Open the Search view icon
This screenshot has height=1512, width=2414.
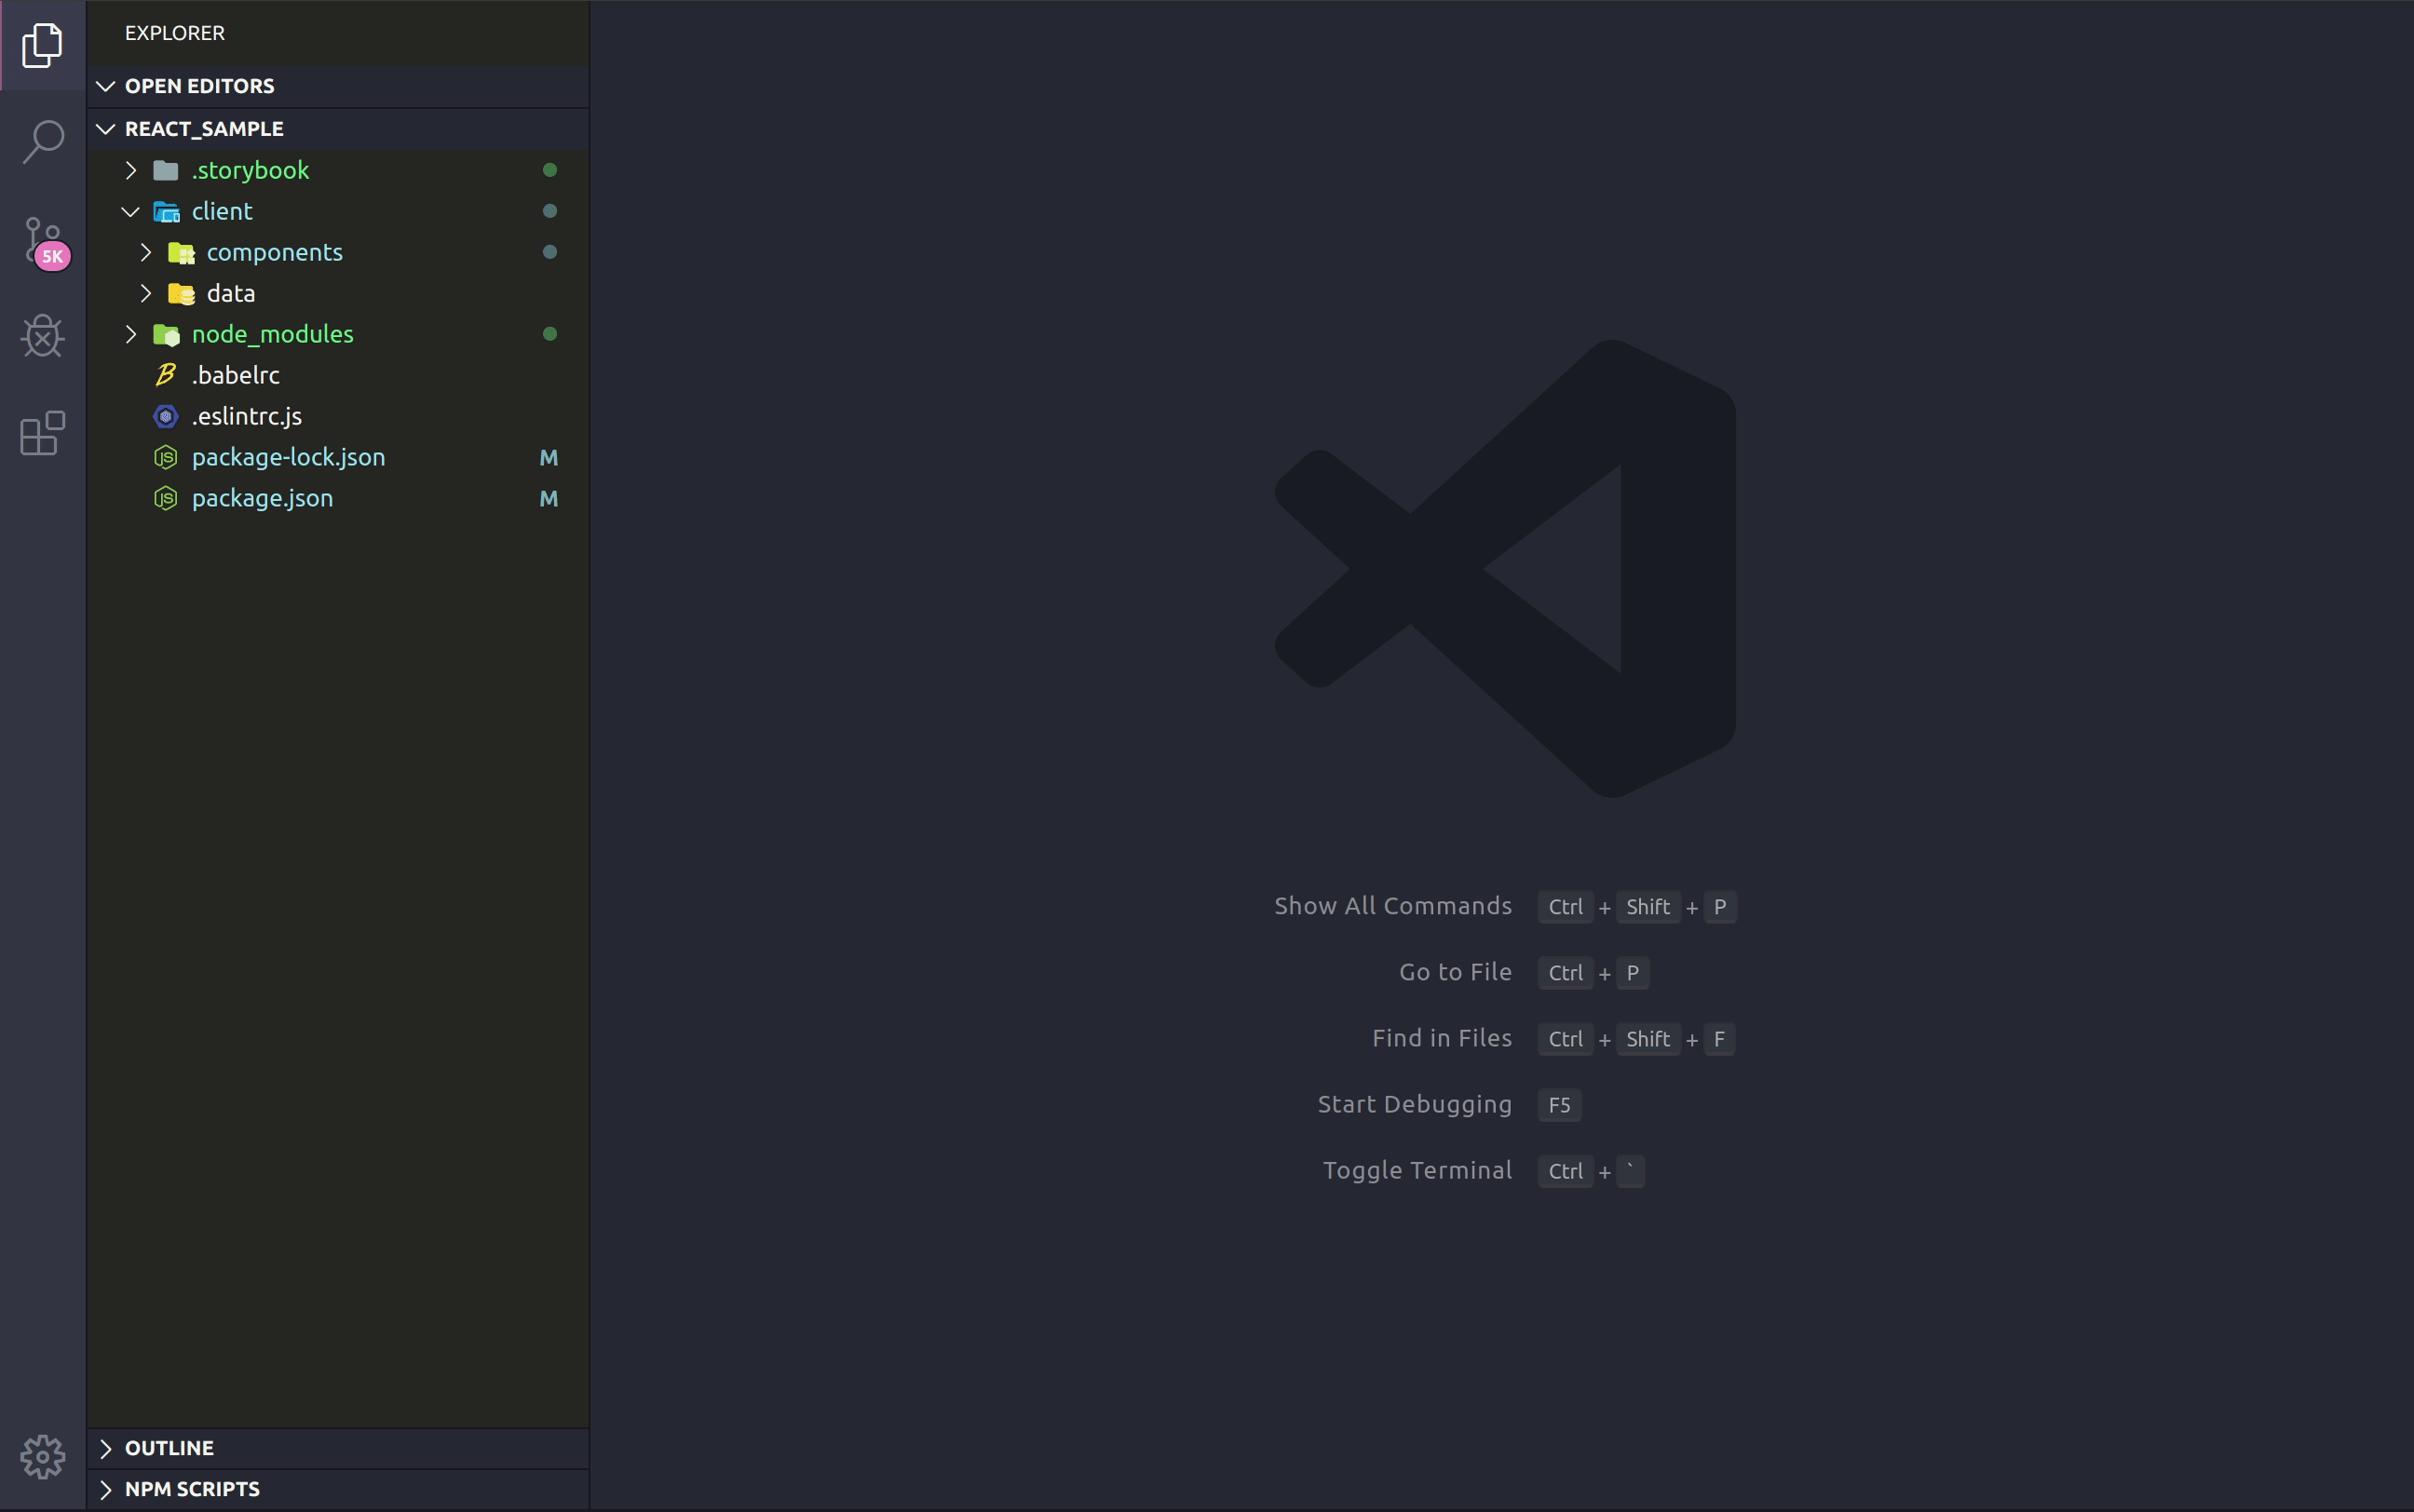point(42,141)
